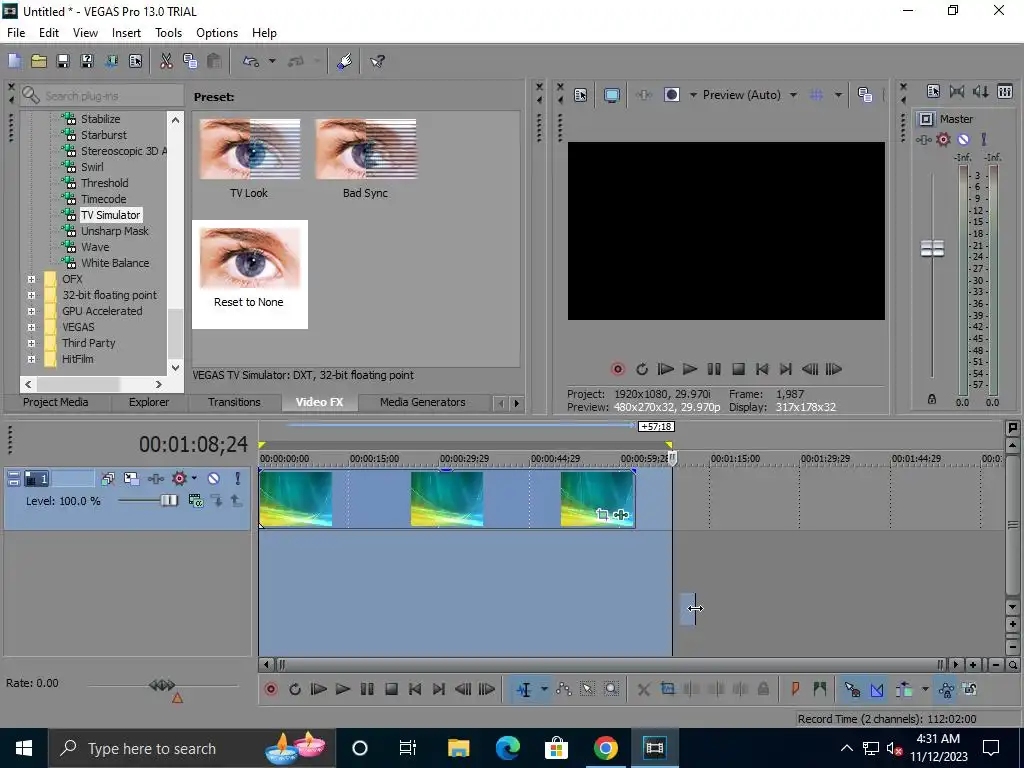
Task: Open the Tools menu
Action: pyautogui.click(x=168, y=33)
